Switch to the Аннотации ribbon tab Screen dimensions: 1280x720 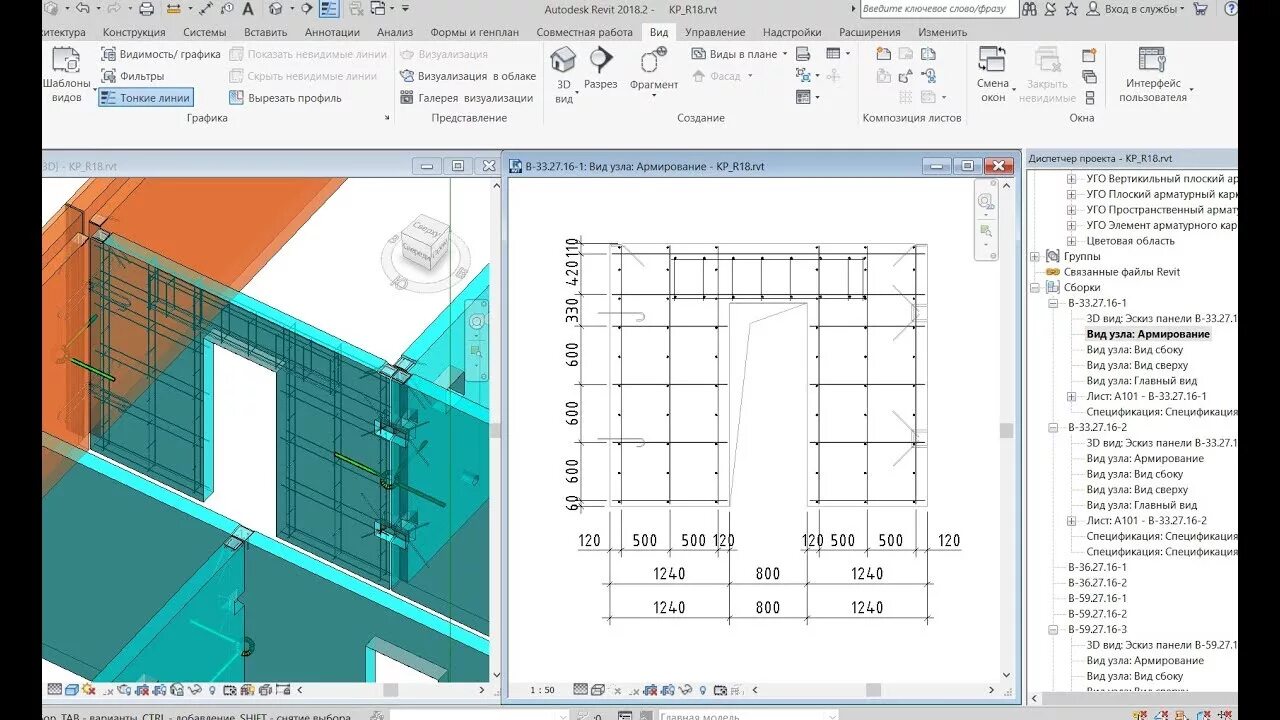point(332,32)
